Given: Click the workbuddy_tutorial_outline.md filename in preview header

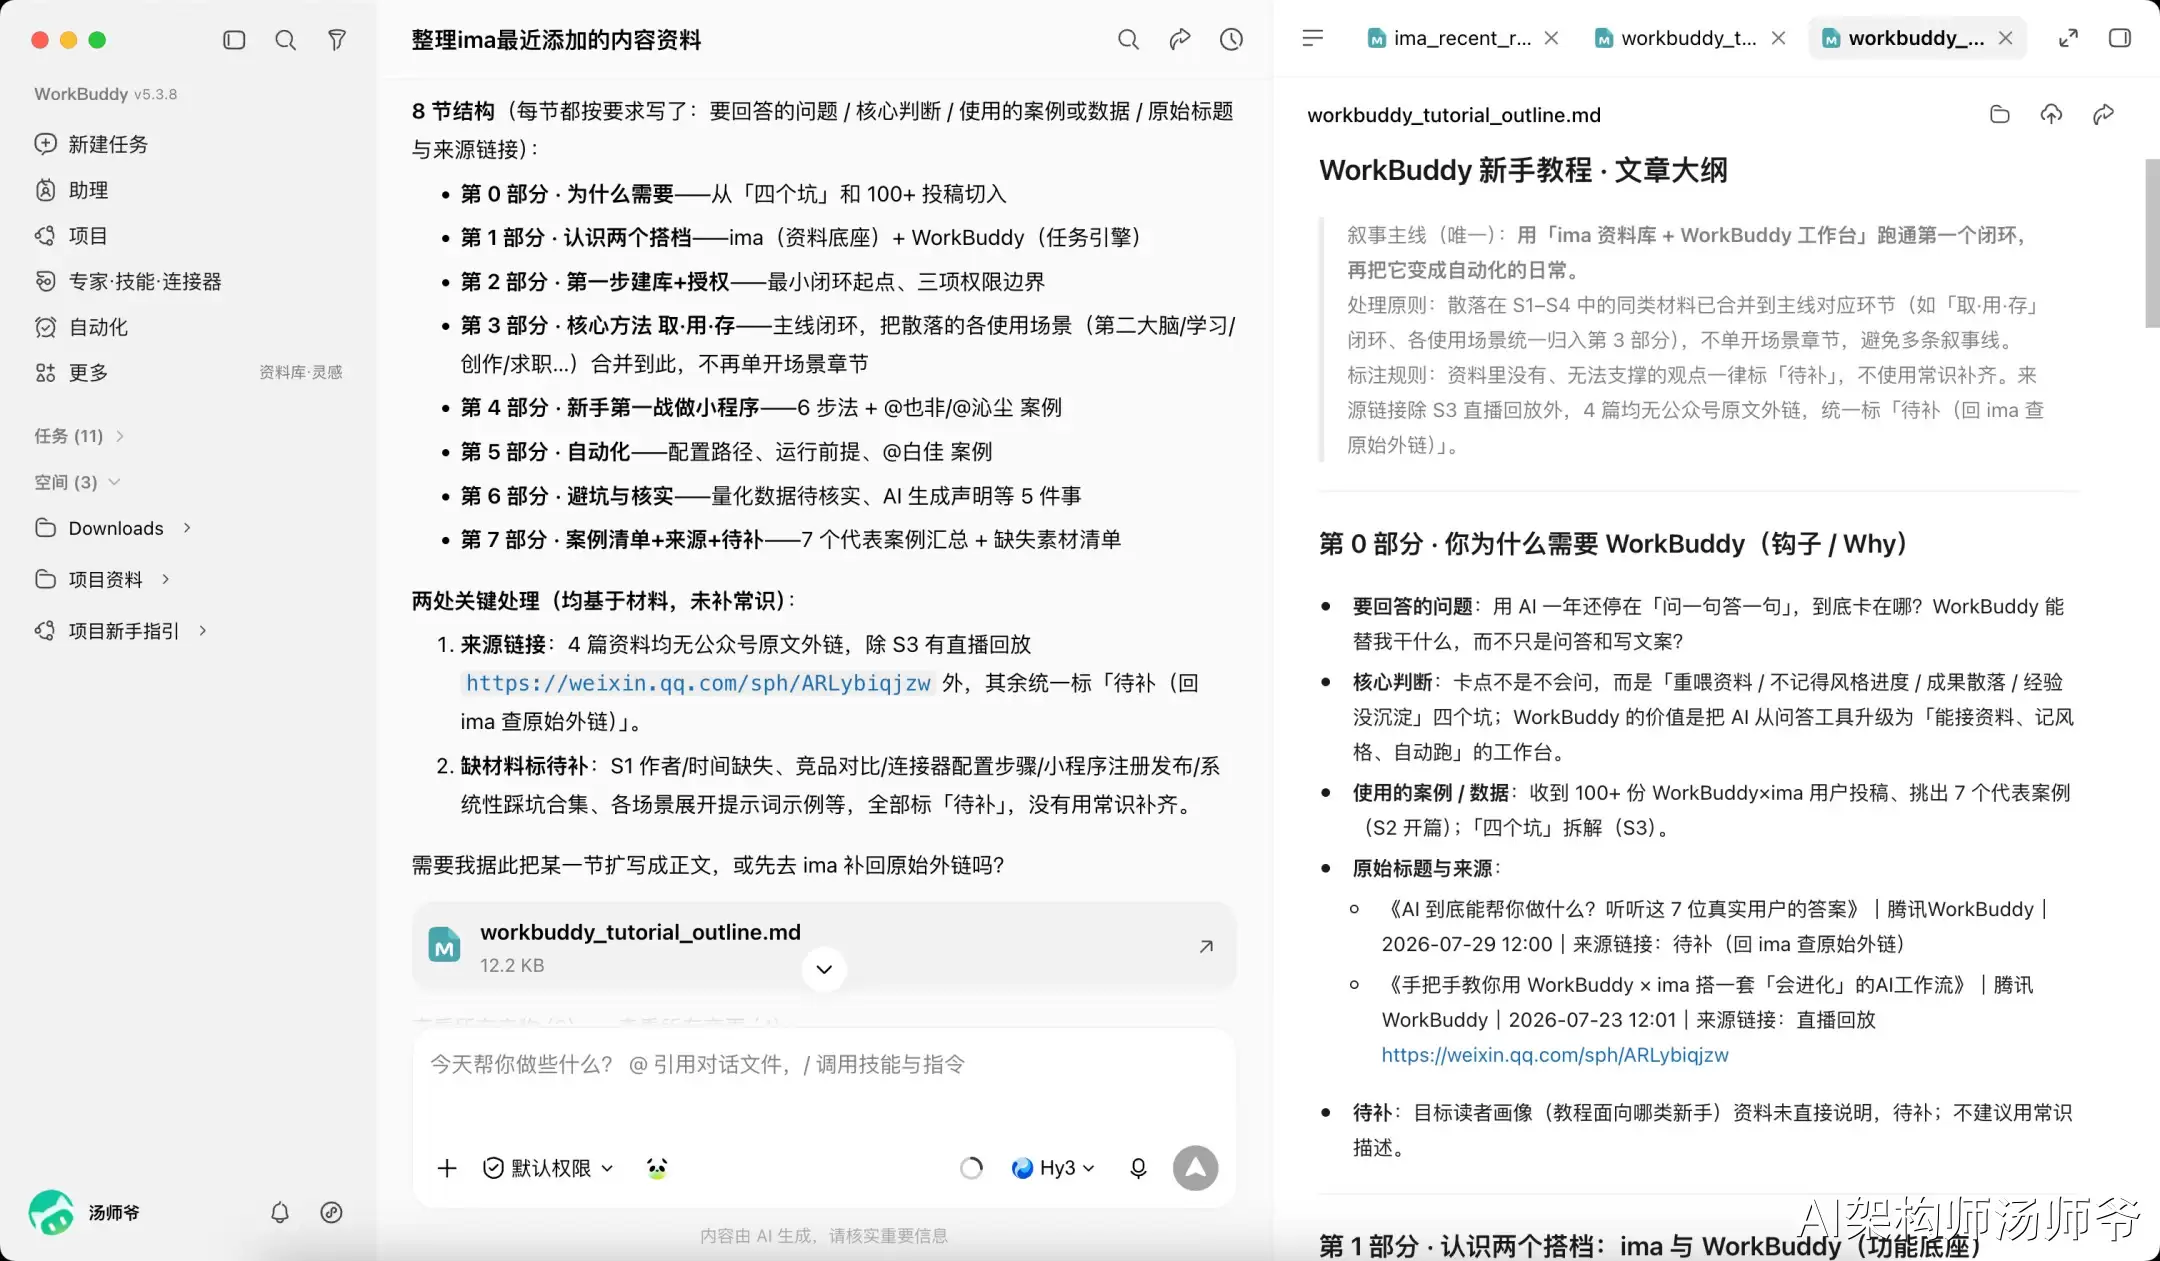Looking at the screenshot, I should click(1454, 115).
